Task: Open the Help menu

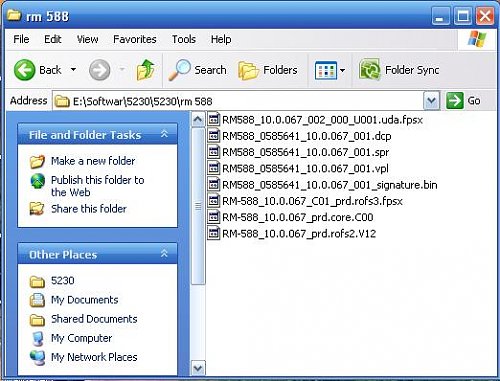Action: tap(221, 39)
